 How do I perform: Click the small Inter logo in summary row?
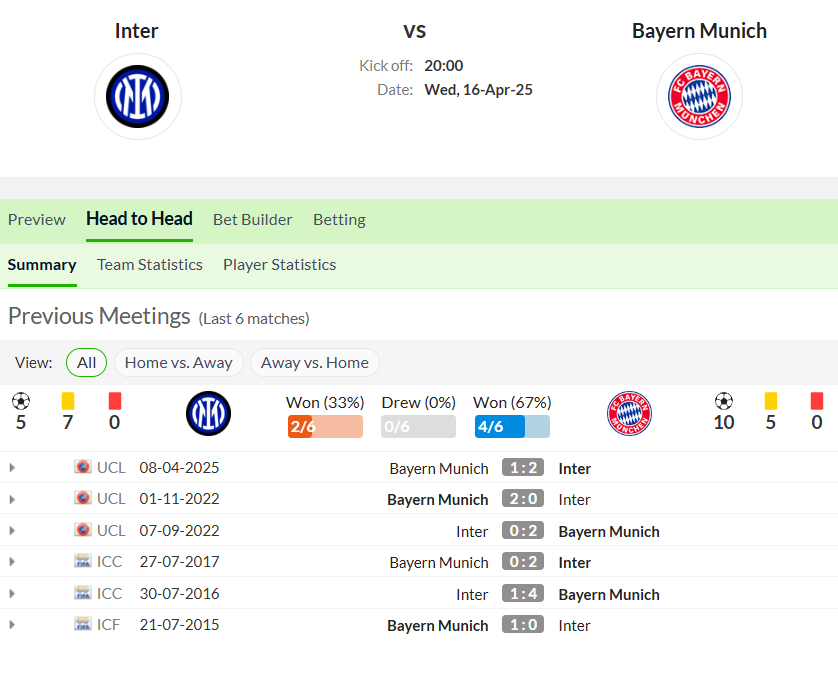(208, 413)
